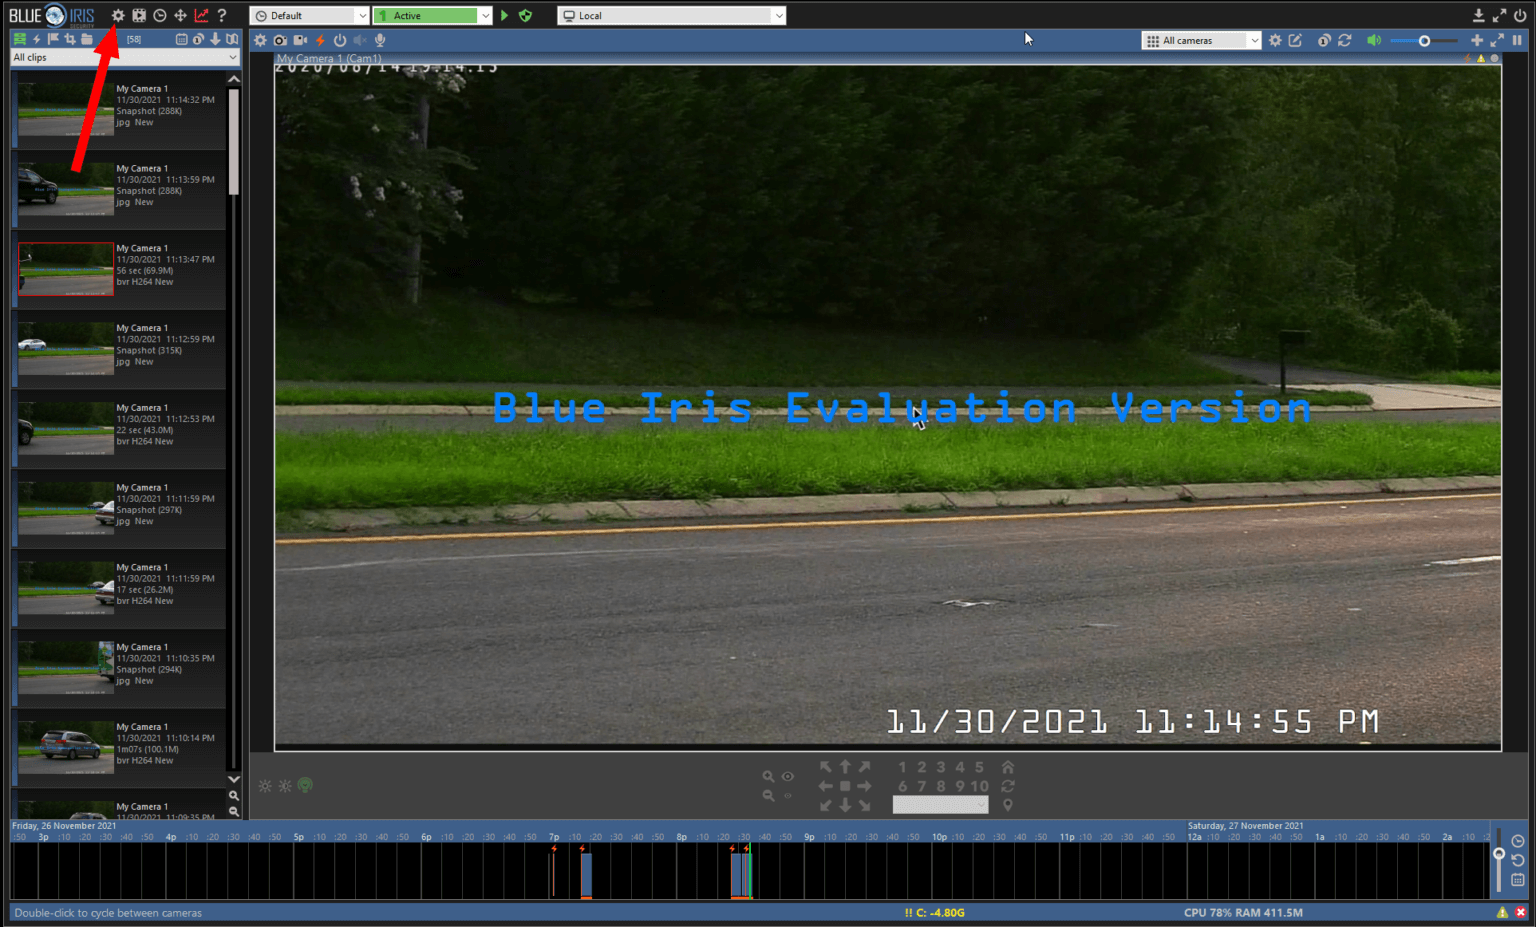Click the cycle refresh icon near All cameras

point(1344,40)
